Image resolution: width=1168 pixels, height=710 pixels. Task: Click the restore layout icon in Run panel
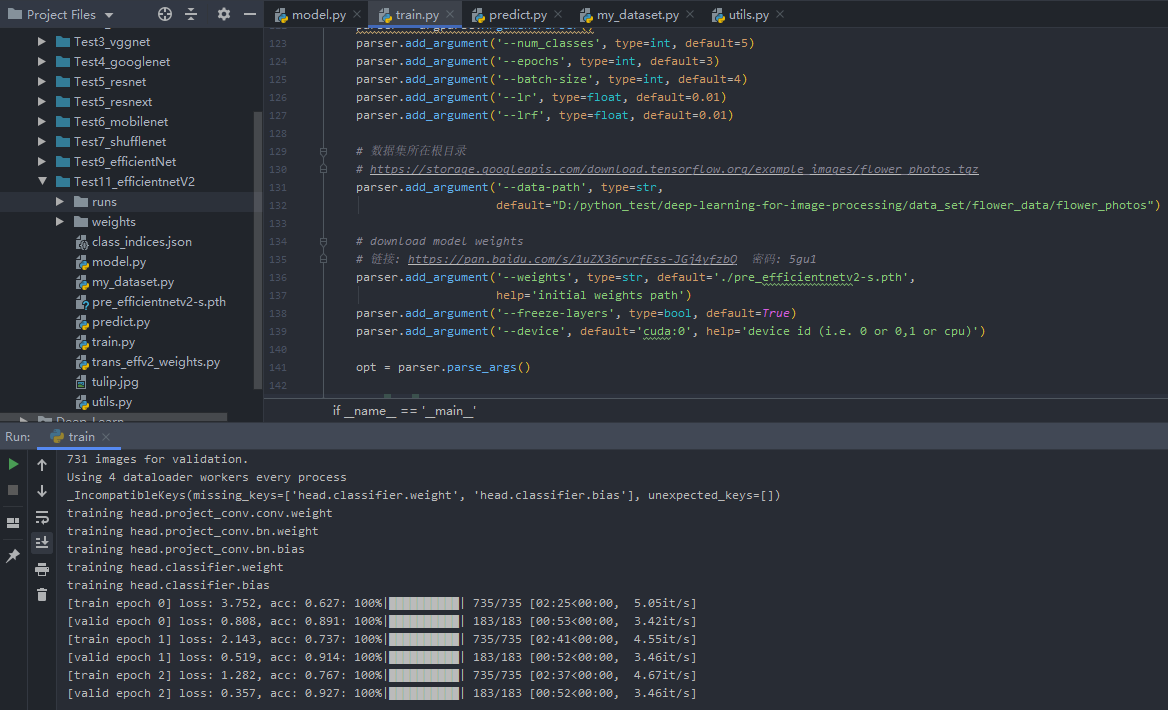pyautogui.click(x=13, y=522)
